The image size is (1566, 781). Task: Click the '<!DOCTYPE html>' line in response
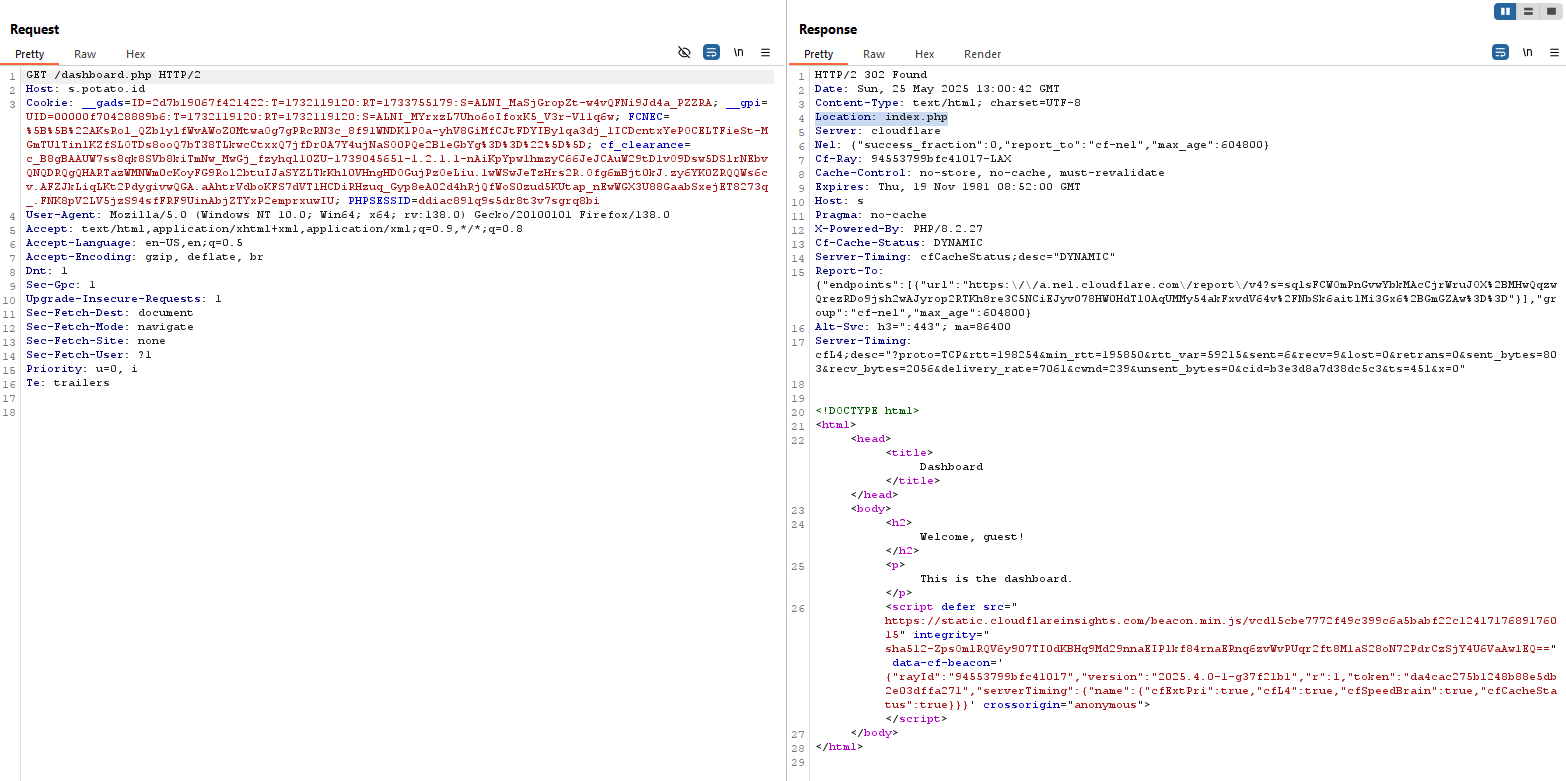click(x=867, y=411)
